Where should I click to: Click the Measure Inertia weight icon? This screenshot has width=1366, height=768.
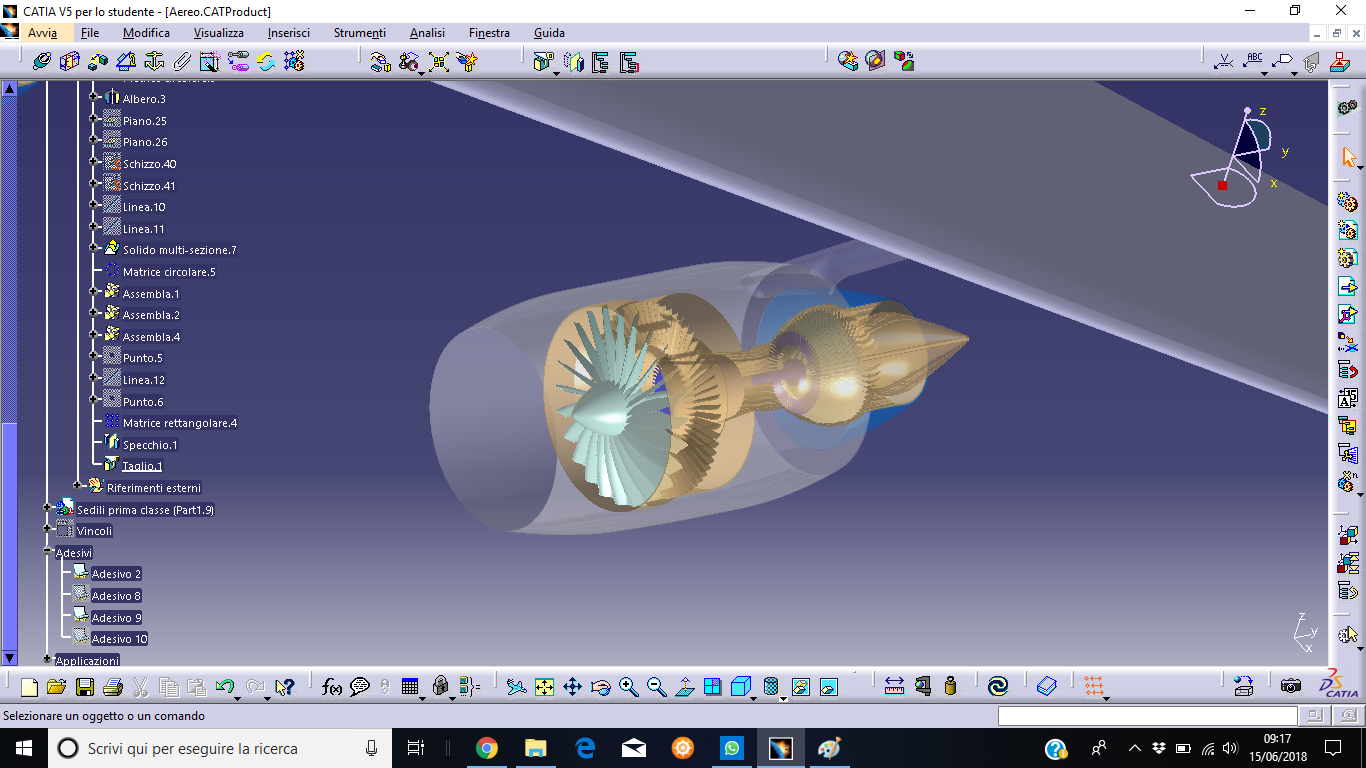[x=950, y=687]
